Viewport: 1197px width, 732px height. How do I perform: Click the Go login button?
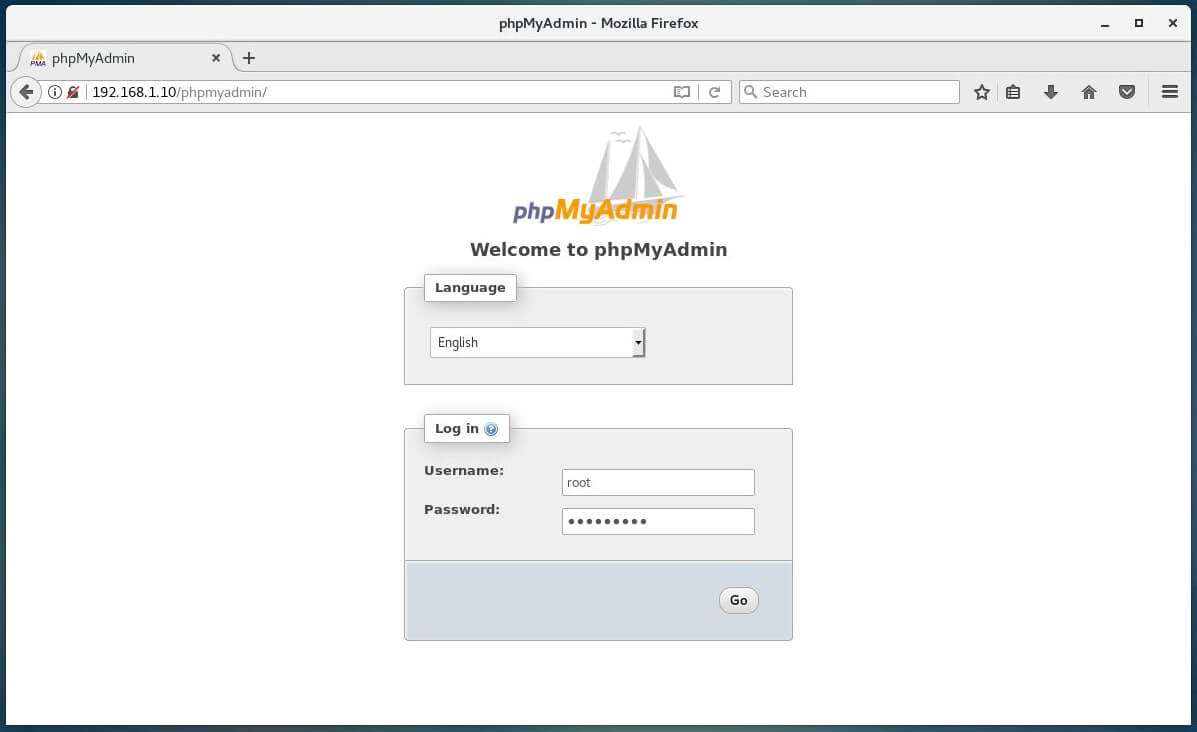point(738,600)
